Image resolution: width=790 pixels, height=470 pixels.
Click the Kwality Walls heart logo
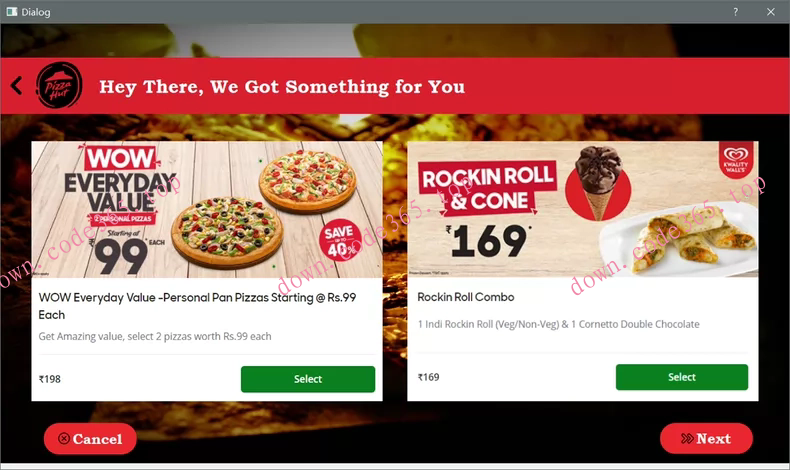click(x=736, y=160)
